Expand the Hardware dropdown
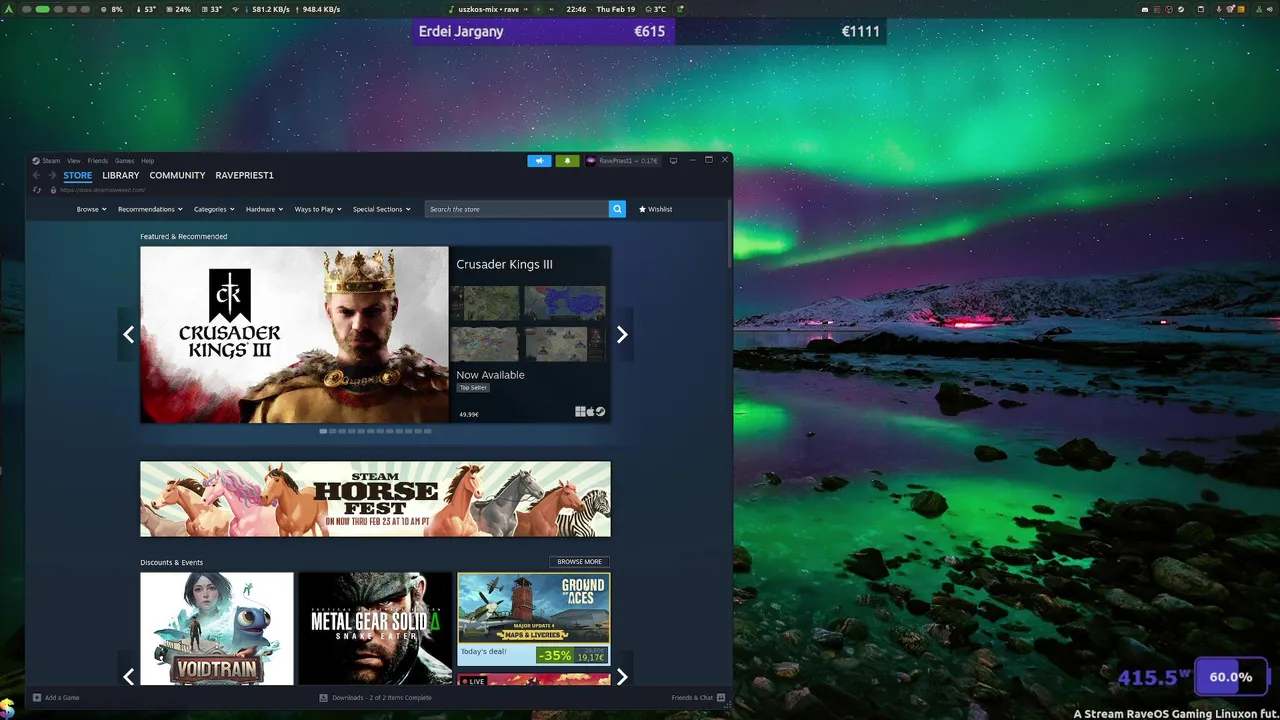Image resolution: width=1280 pixels, height=720 pixels. 264,209
